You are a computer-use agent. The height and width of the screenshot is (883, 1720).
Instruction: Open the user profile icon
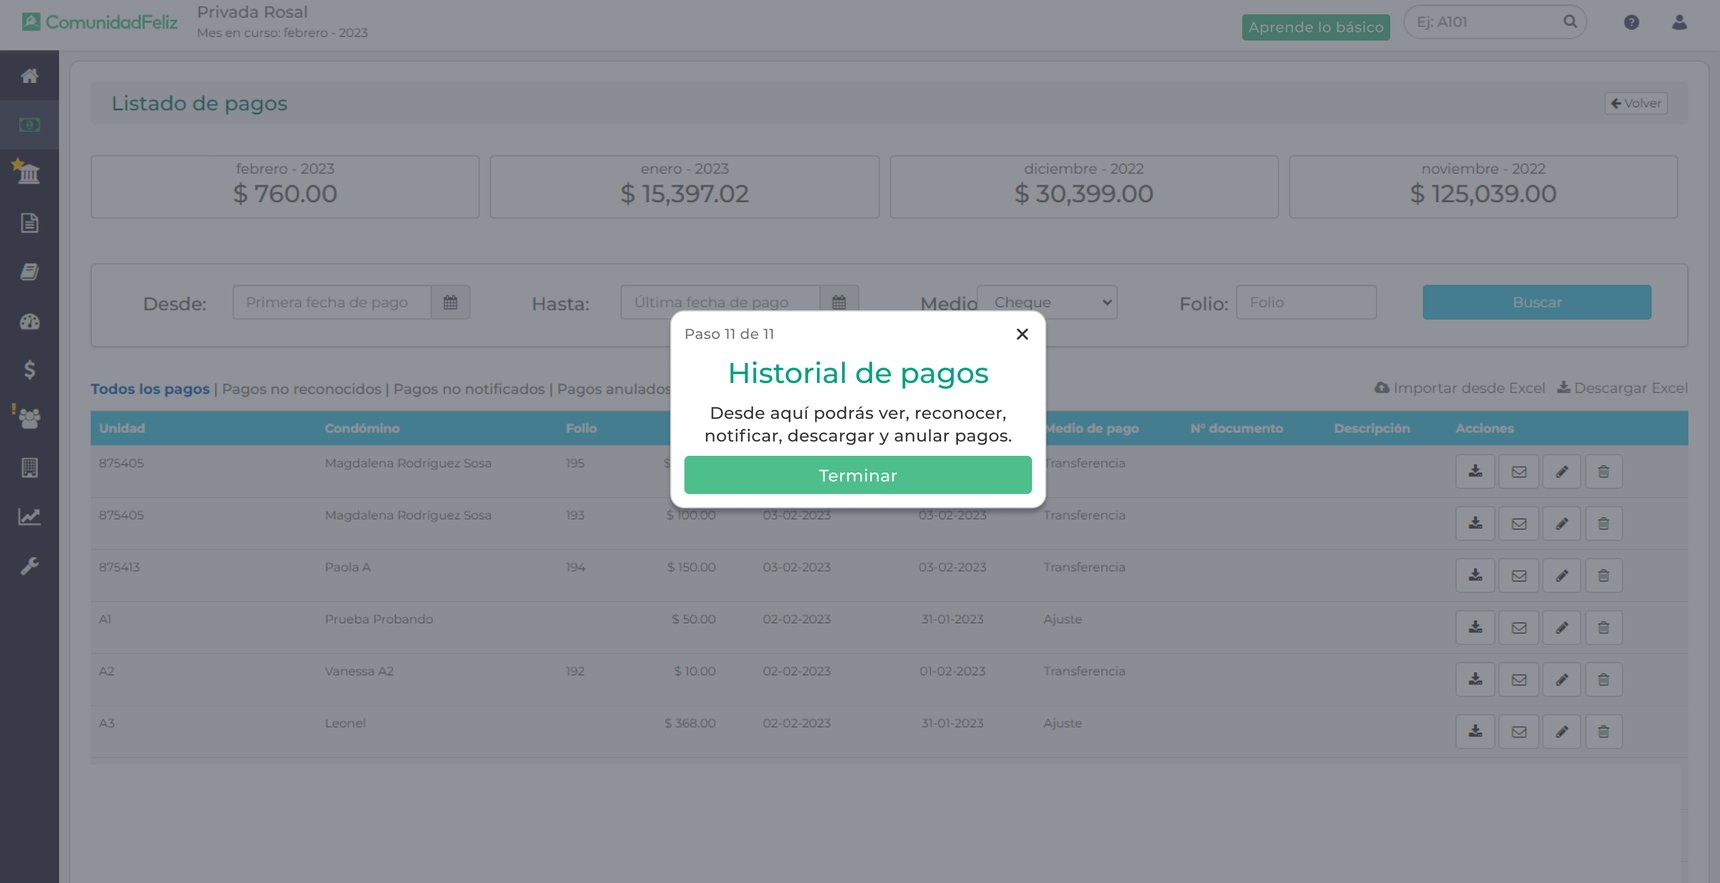click(1679, 22)
